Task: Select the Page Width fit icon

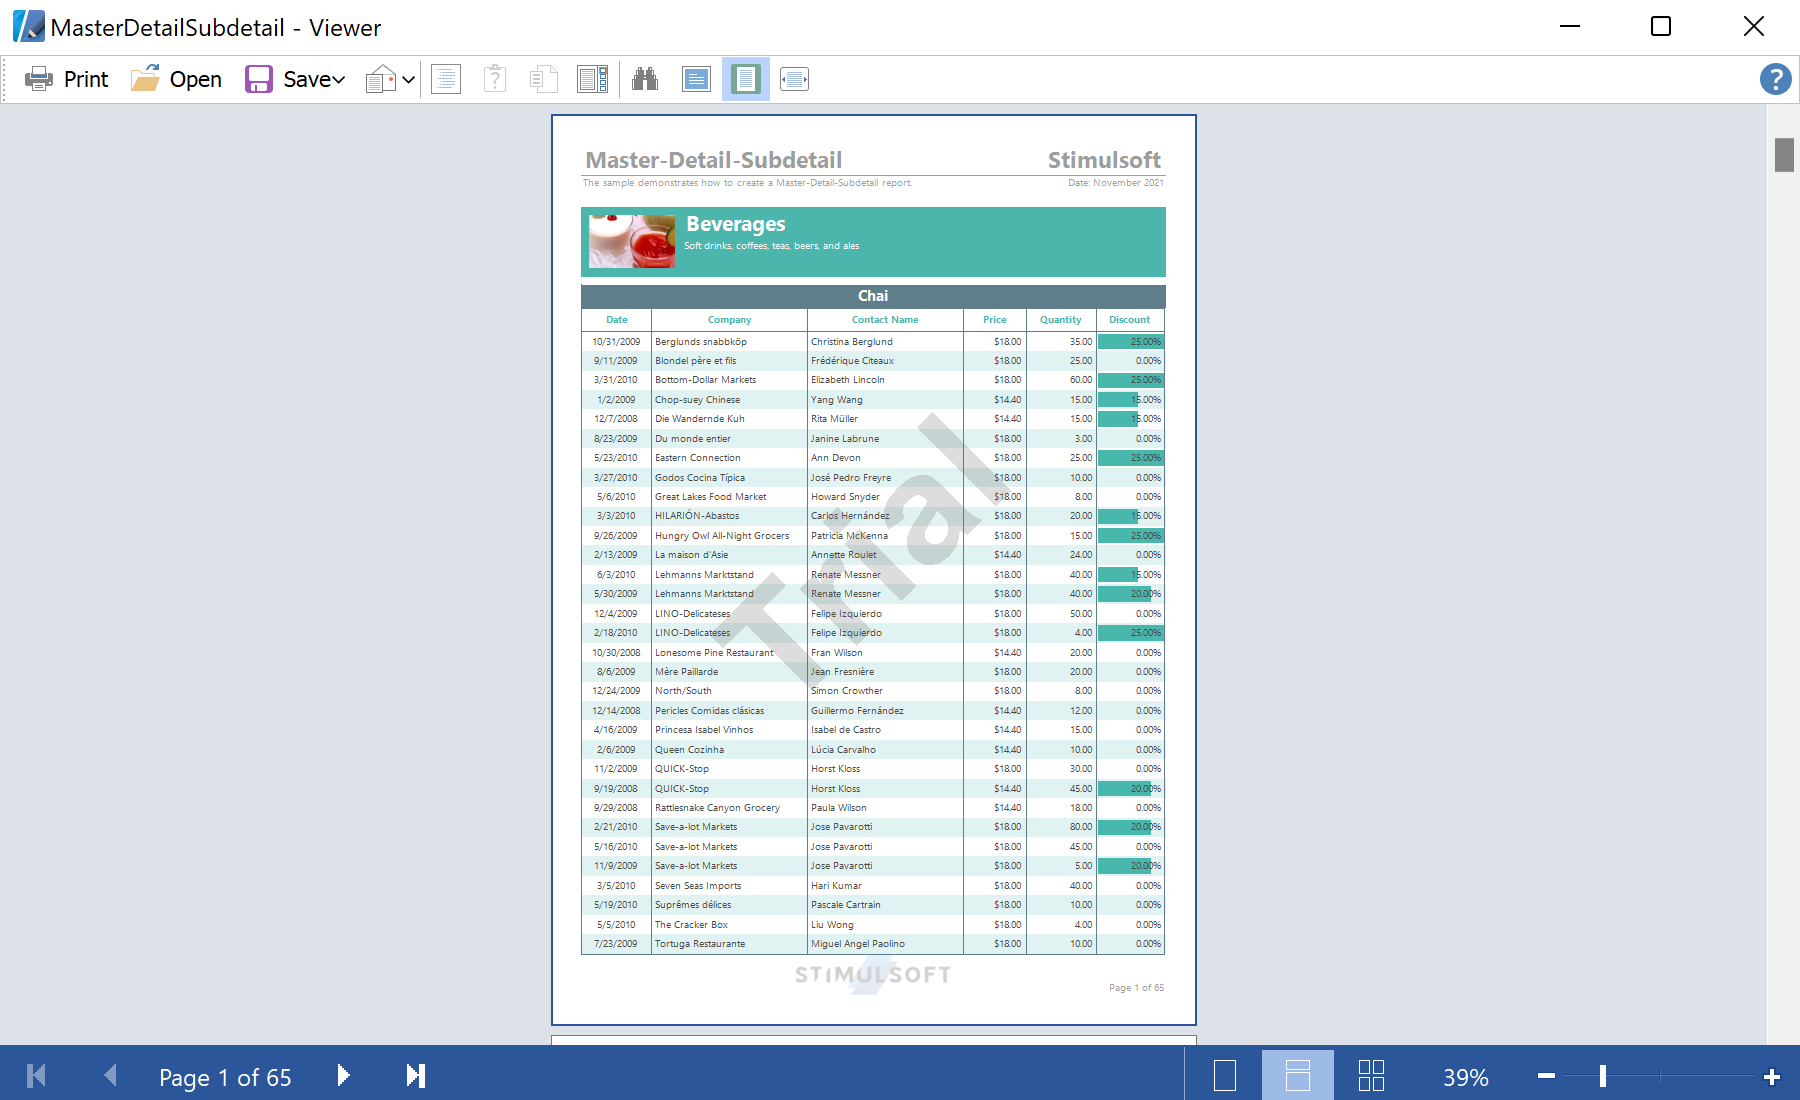Action: (x=794, y=79)
